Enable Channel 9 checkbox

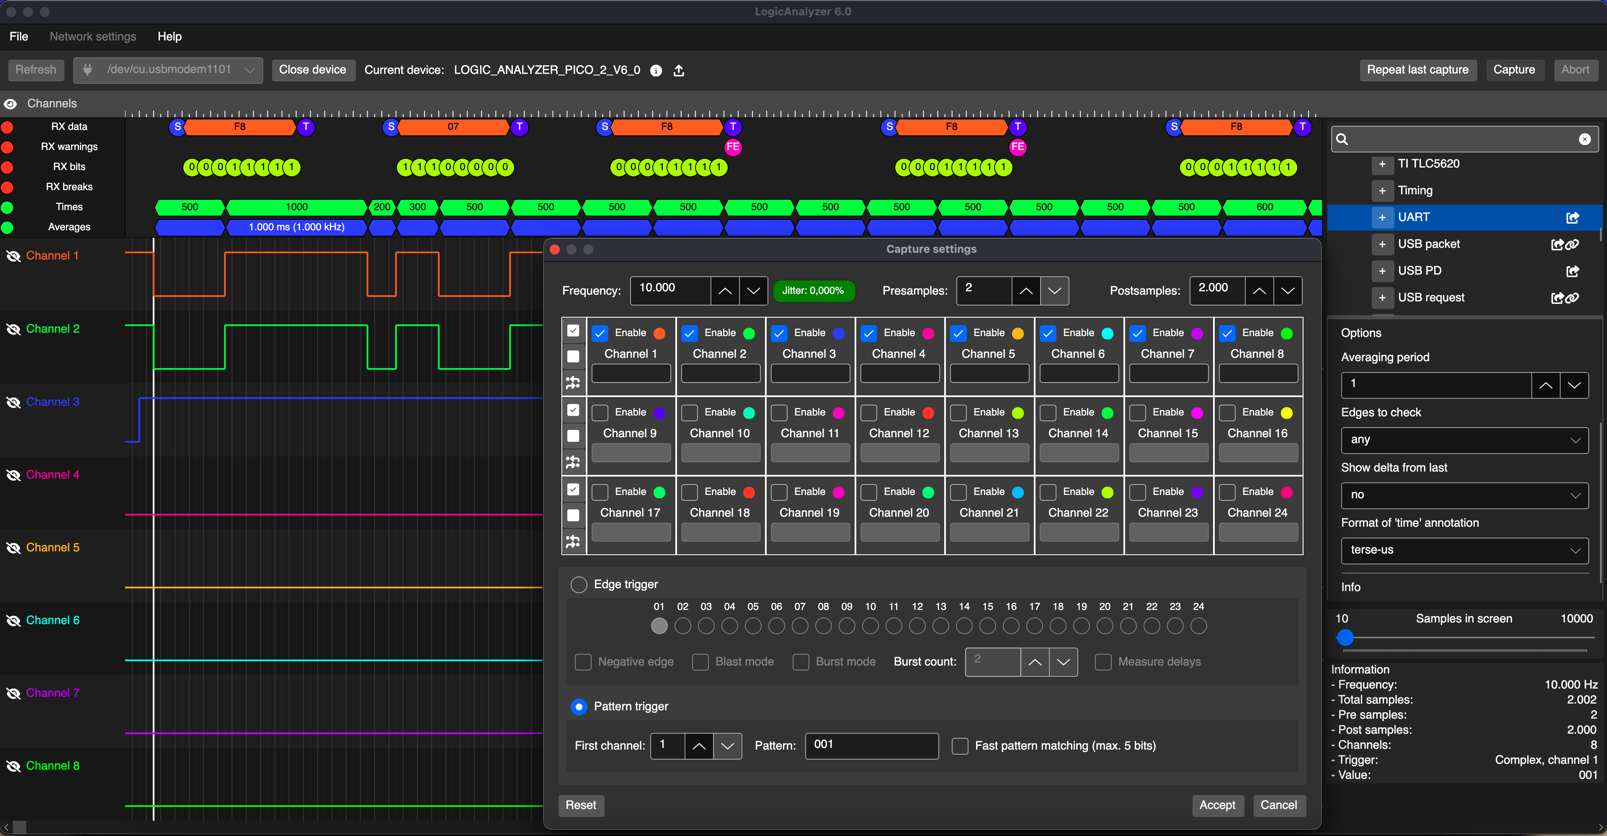coord(600,413)
